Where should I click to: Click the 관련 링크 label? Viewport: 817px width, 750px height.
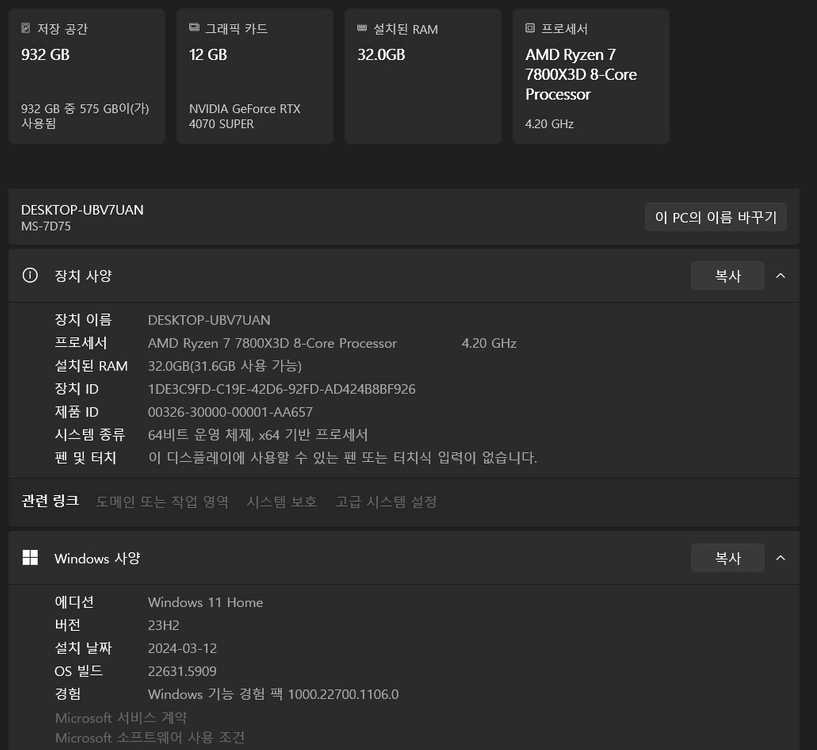tap(50, 501)
